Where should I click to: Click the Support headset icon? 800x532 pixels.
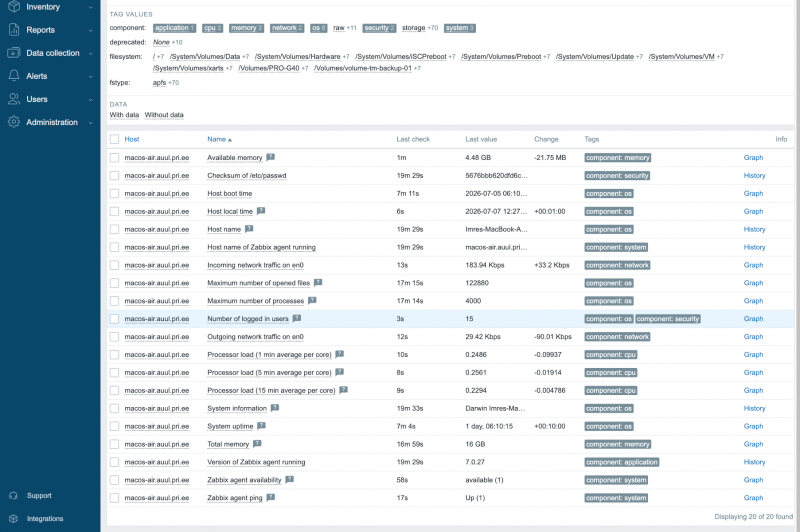pos(14,495)
